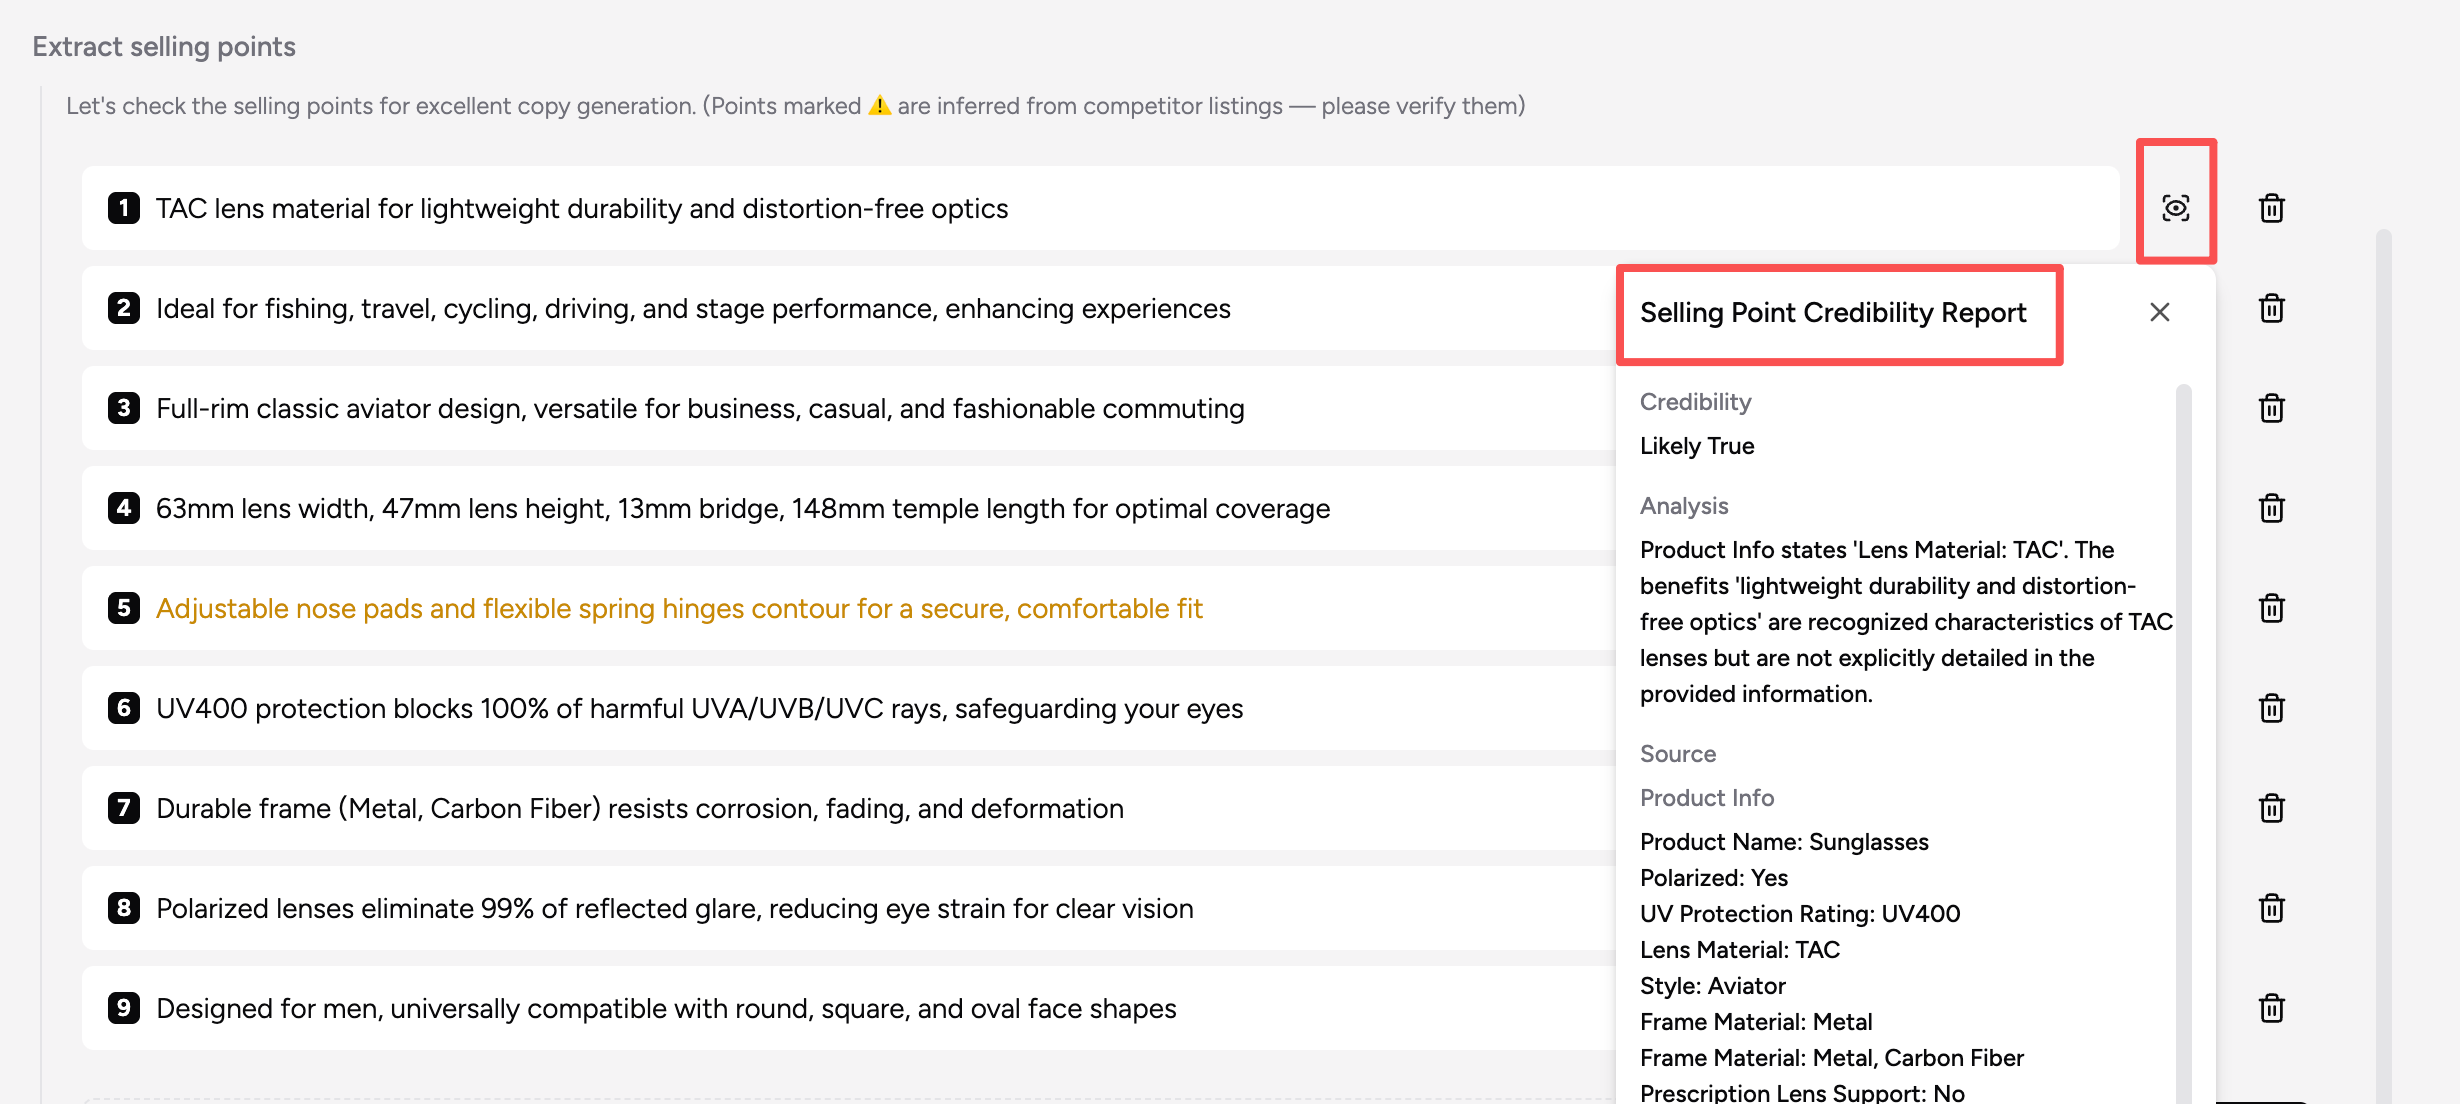Delete the adjustable nose pads selling point
The image size is (2460, 1104).
(2272, 608)
